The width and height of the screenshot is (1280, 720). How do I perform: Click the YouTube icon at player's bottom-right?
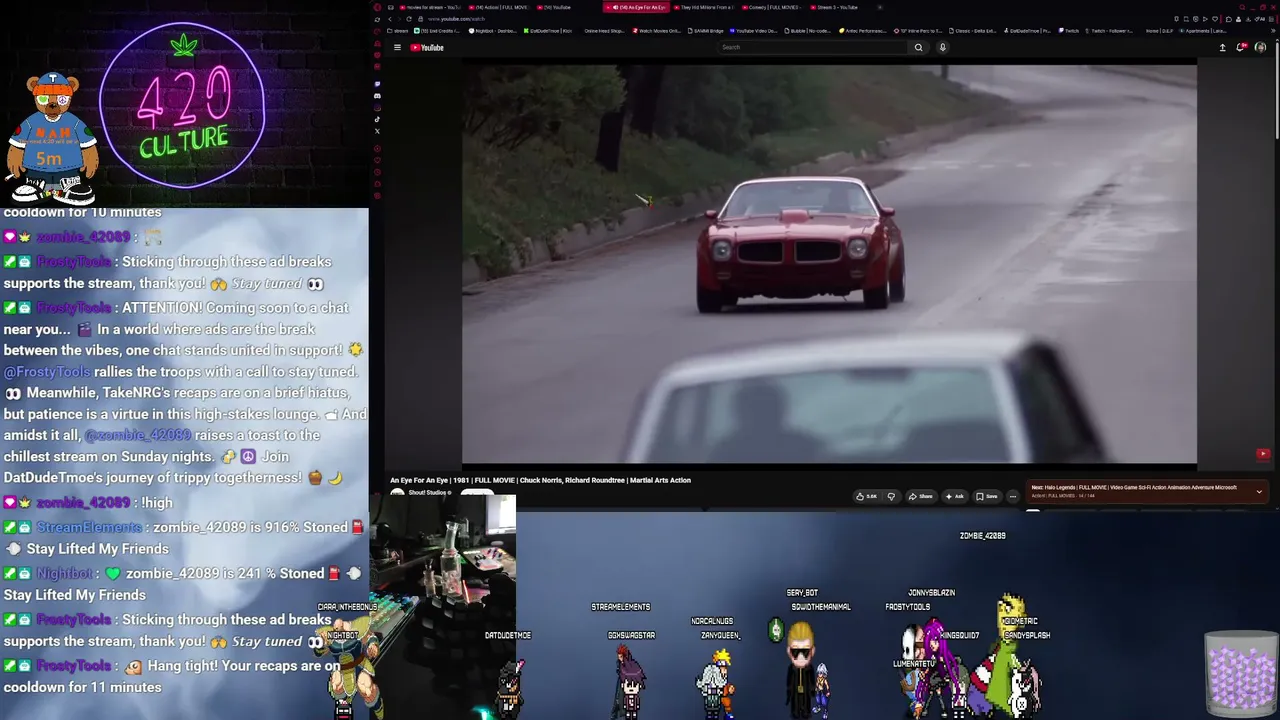click(1263, 454)
